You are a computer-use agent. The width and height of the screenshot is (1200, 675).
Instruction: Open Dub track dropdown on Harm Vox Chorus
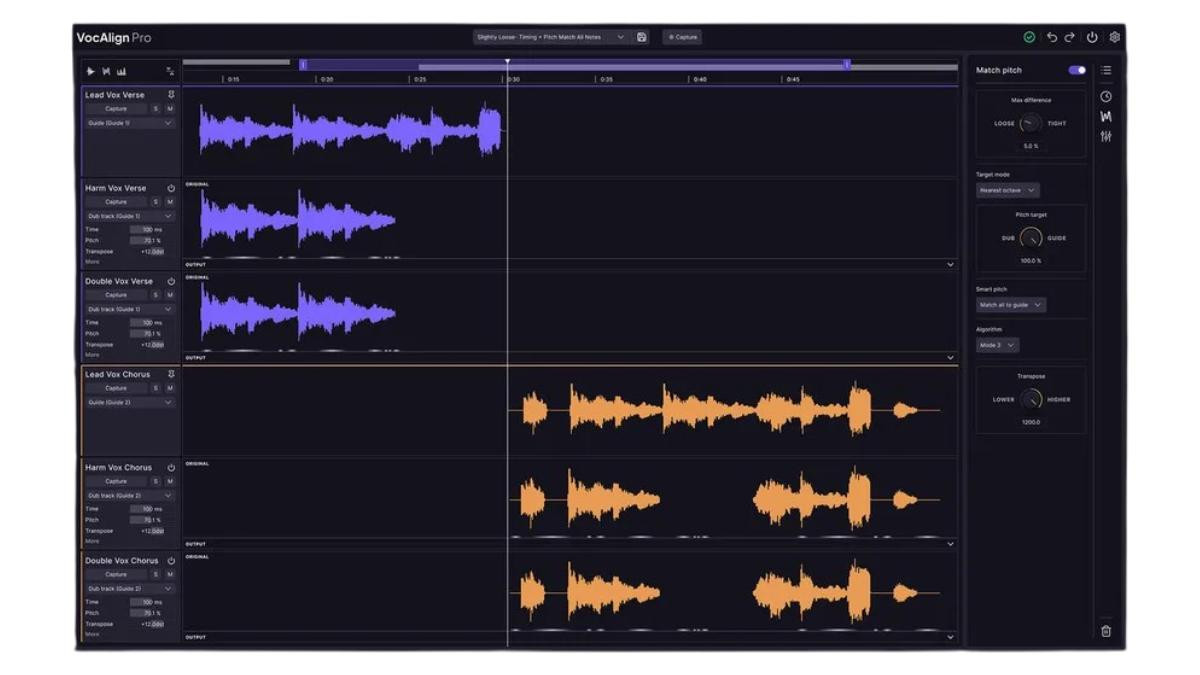(130, 495)
